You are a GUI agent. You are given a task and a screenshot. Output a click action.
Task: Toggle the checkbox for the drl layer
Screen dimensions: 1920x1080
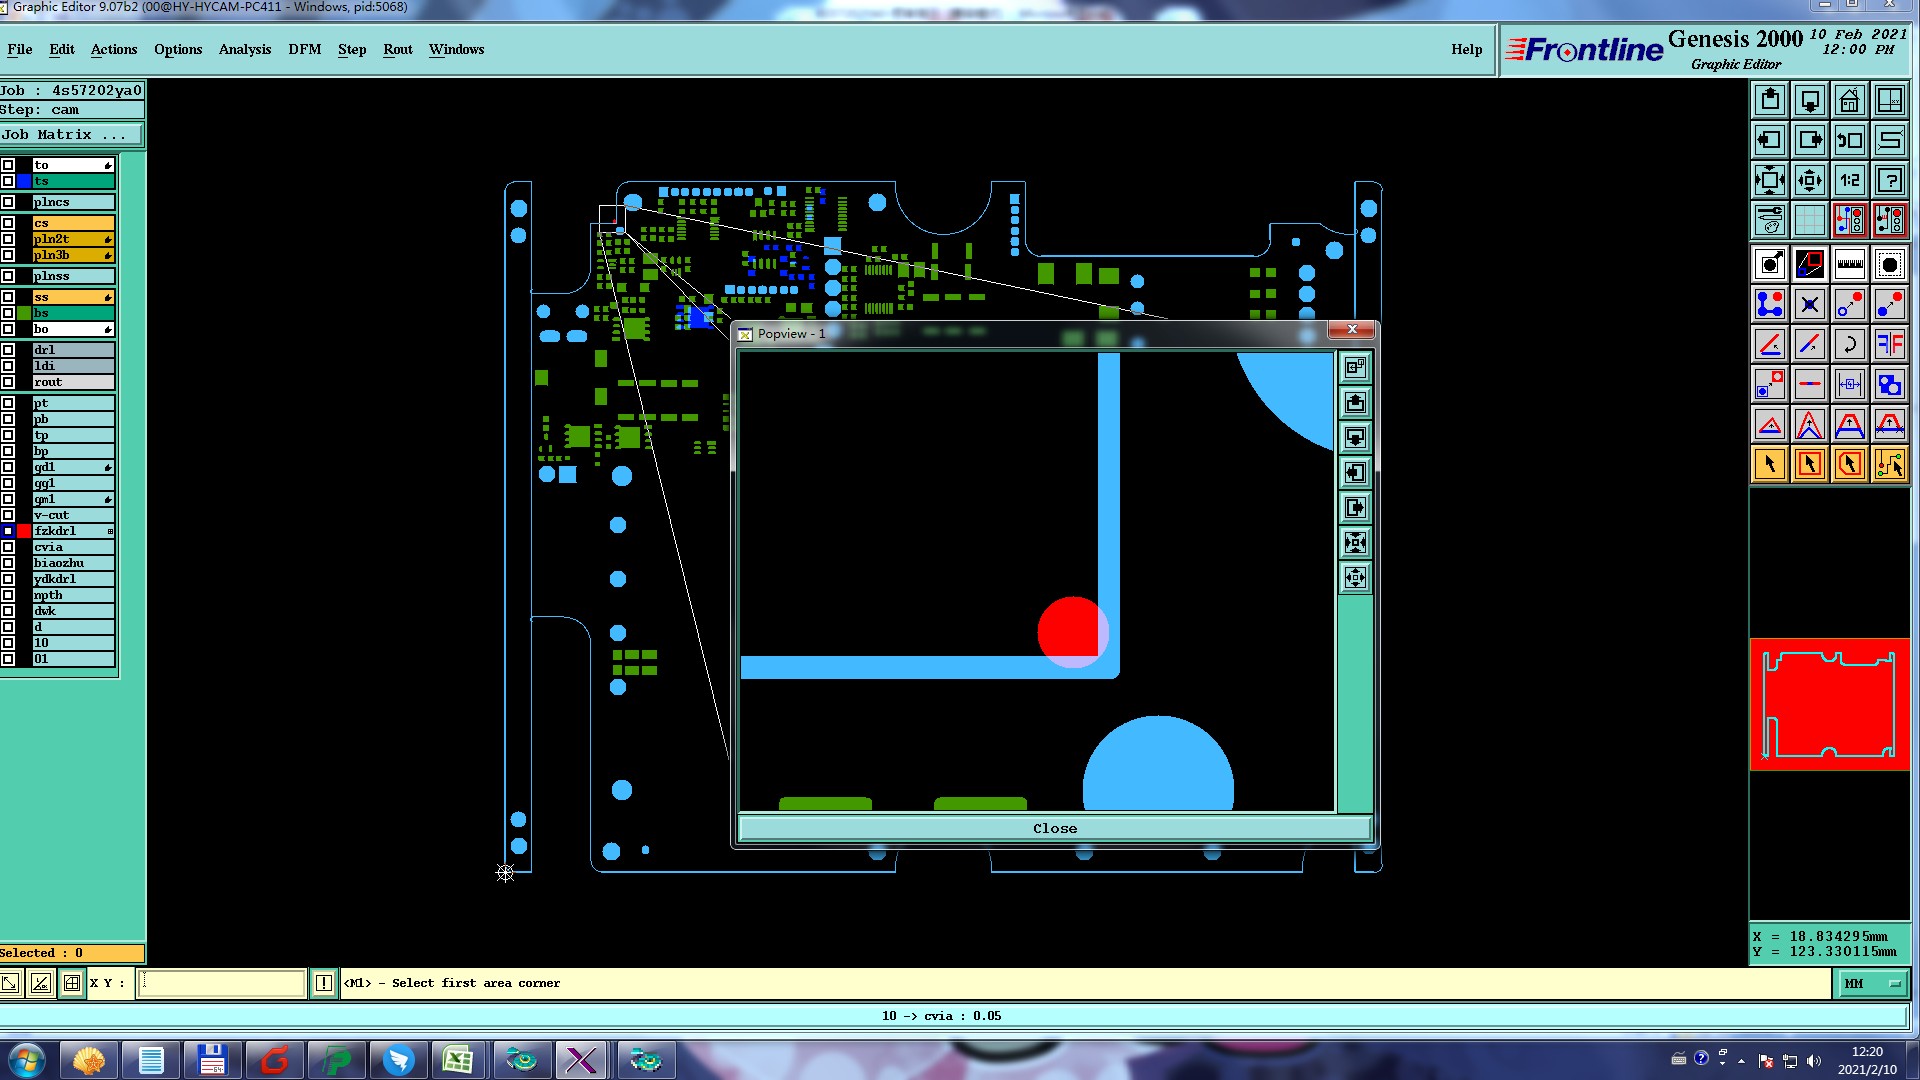click(x=8, y=350)
